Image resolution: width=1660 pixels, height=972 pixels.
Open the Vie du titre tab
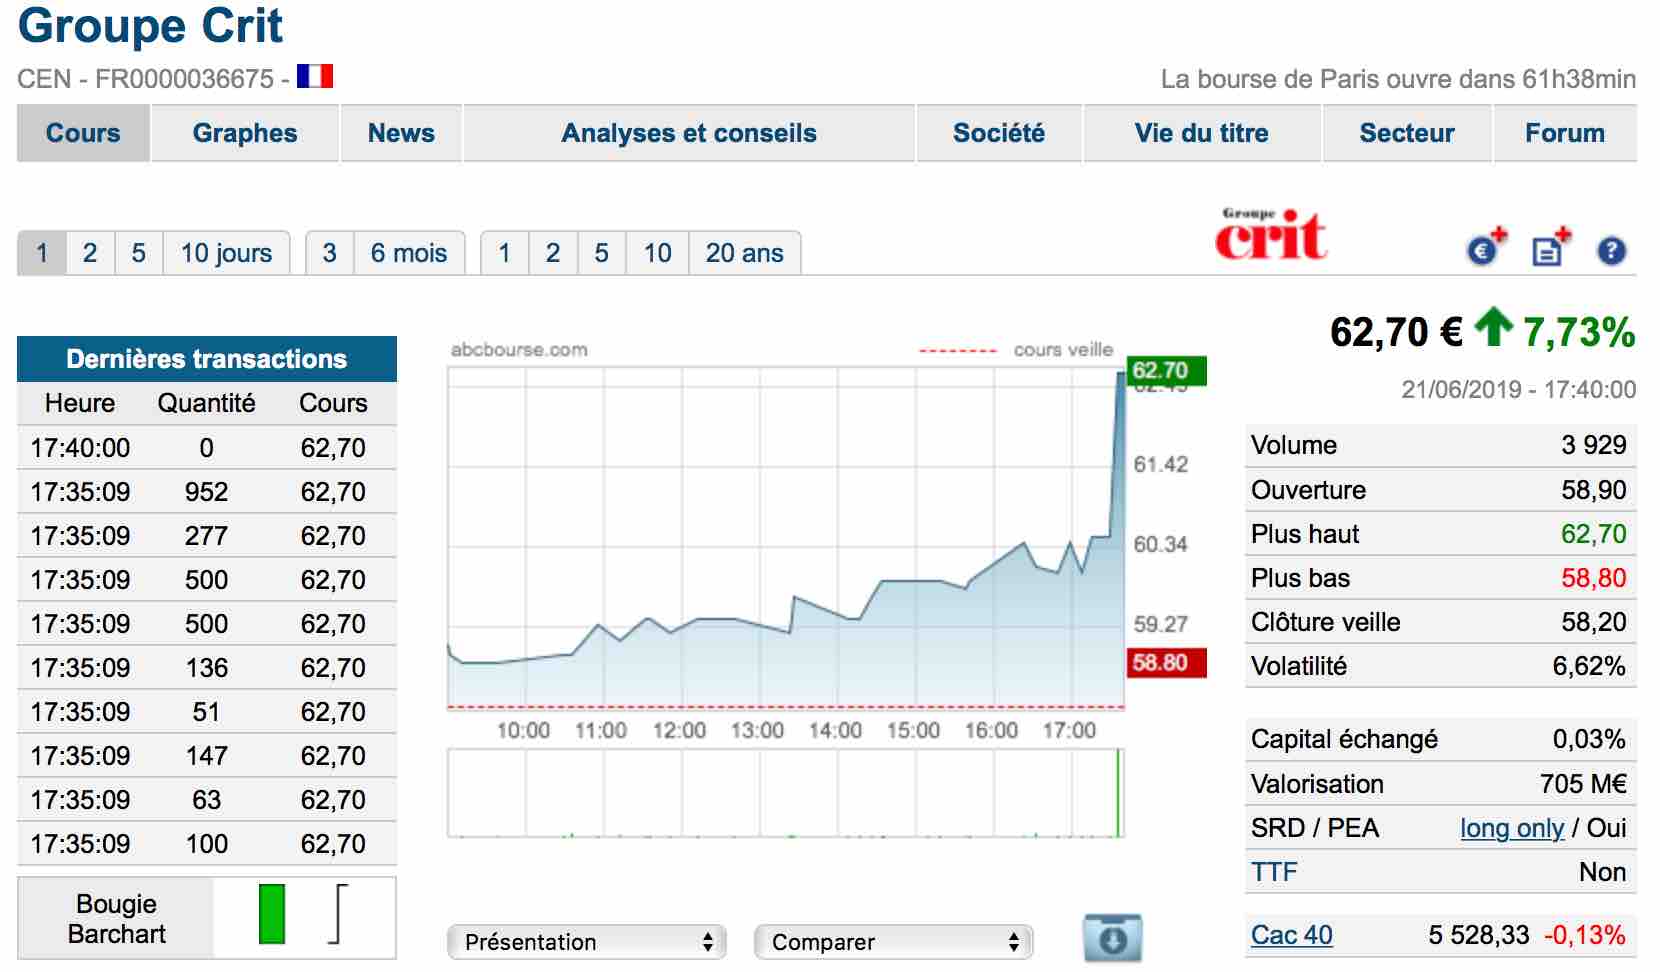[1202, 133]
